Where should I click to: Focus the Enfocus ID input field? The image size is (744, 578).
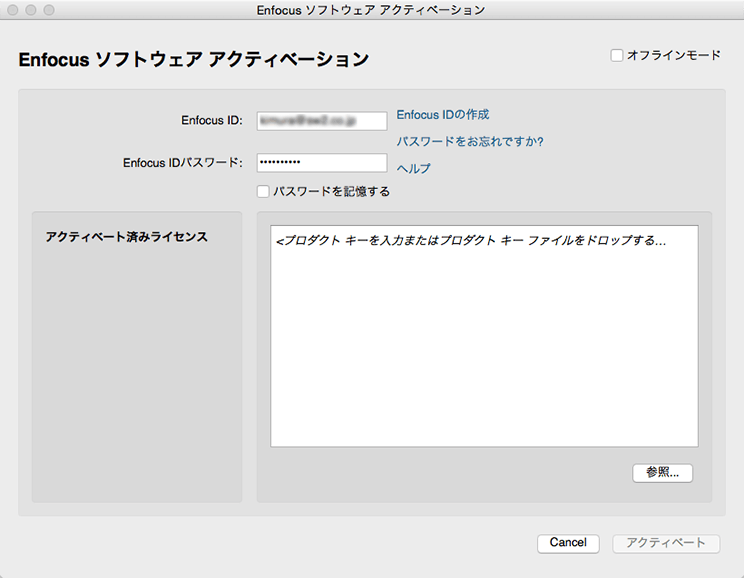[x=322, y=121]
